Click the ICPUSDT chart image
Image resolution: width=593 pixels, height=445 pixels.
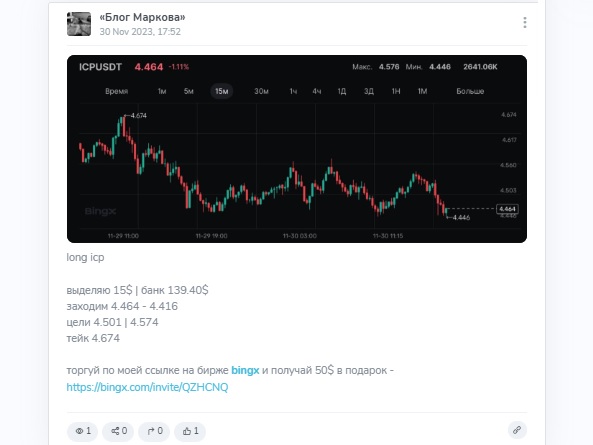point(297,149)
